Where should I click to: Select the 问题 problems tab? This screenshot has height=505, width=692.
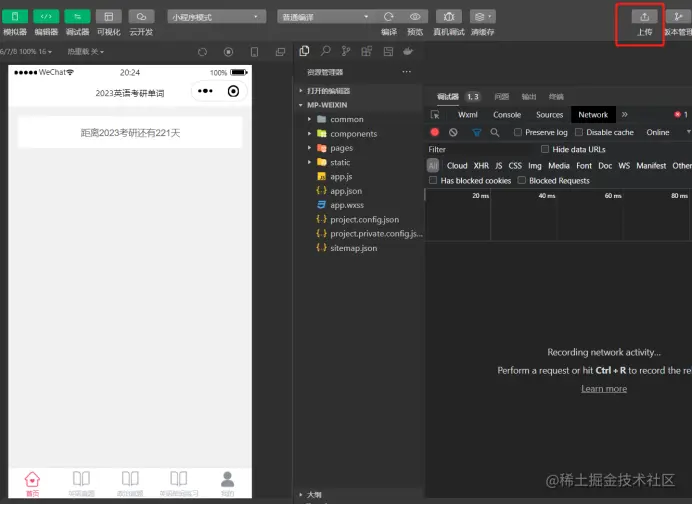point(501,97)
